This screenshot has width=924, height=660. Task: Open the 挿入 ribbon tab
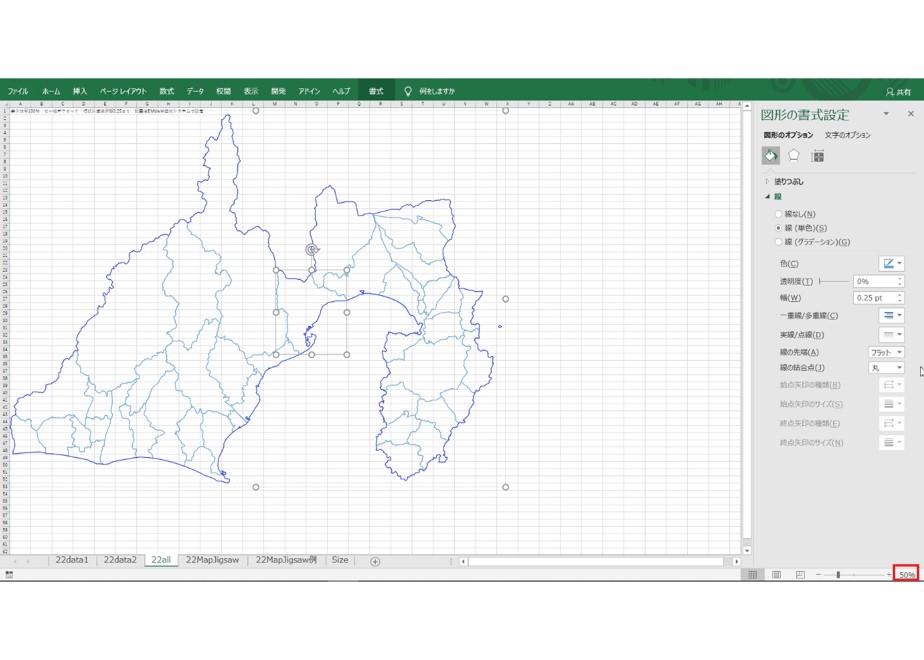(80, 91)
